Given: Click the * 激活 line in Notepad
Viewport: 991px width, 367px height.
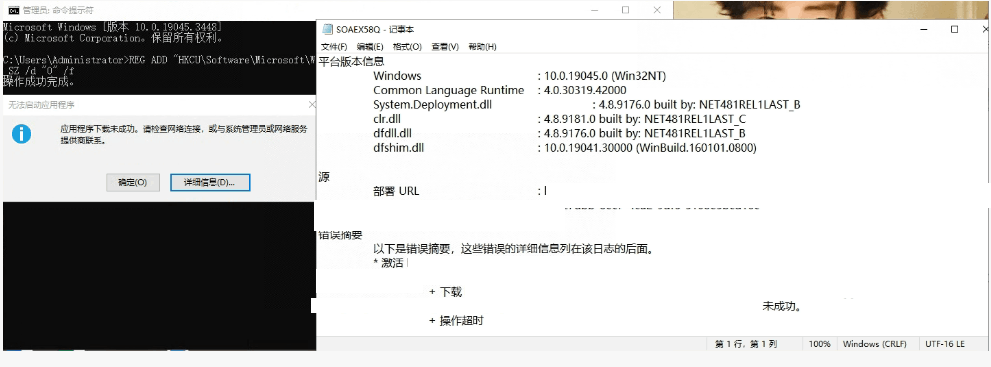Looking at the screenshot, I should click(388, 263).
